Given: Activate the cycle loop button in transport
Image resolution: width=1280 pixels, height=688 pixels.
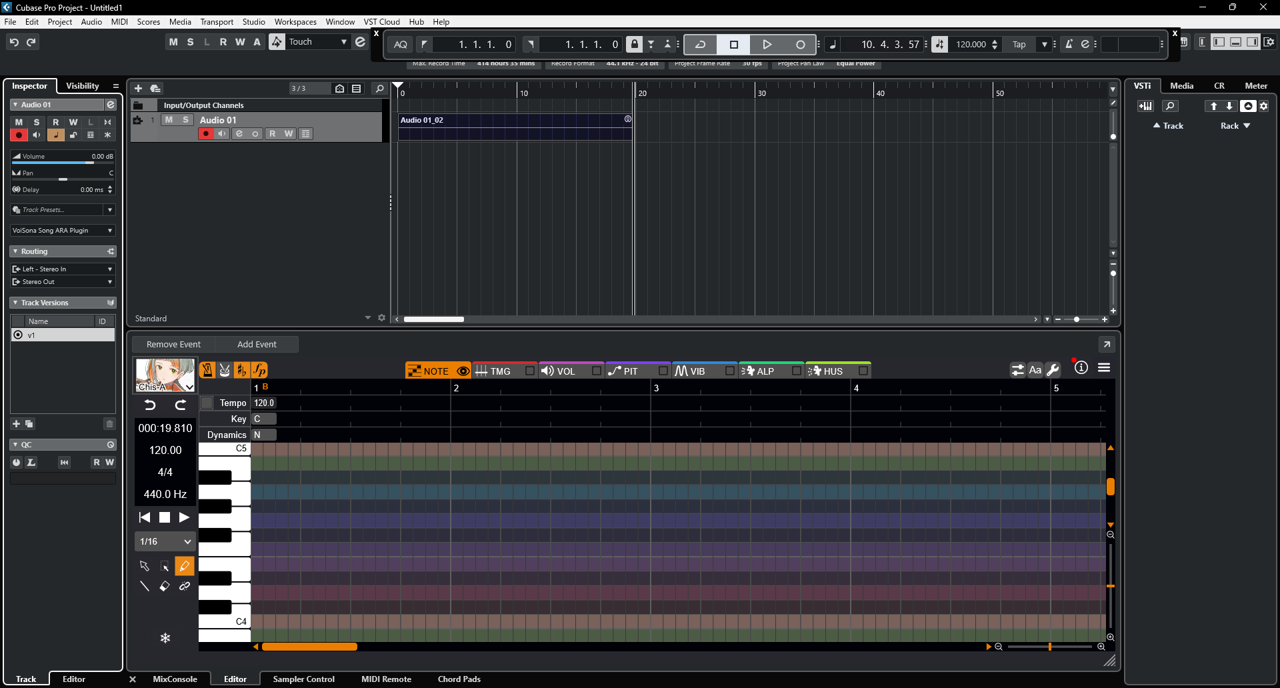Looking at the screenshot, I should pos(700,44).
